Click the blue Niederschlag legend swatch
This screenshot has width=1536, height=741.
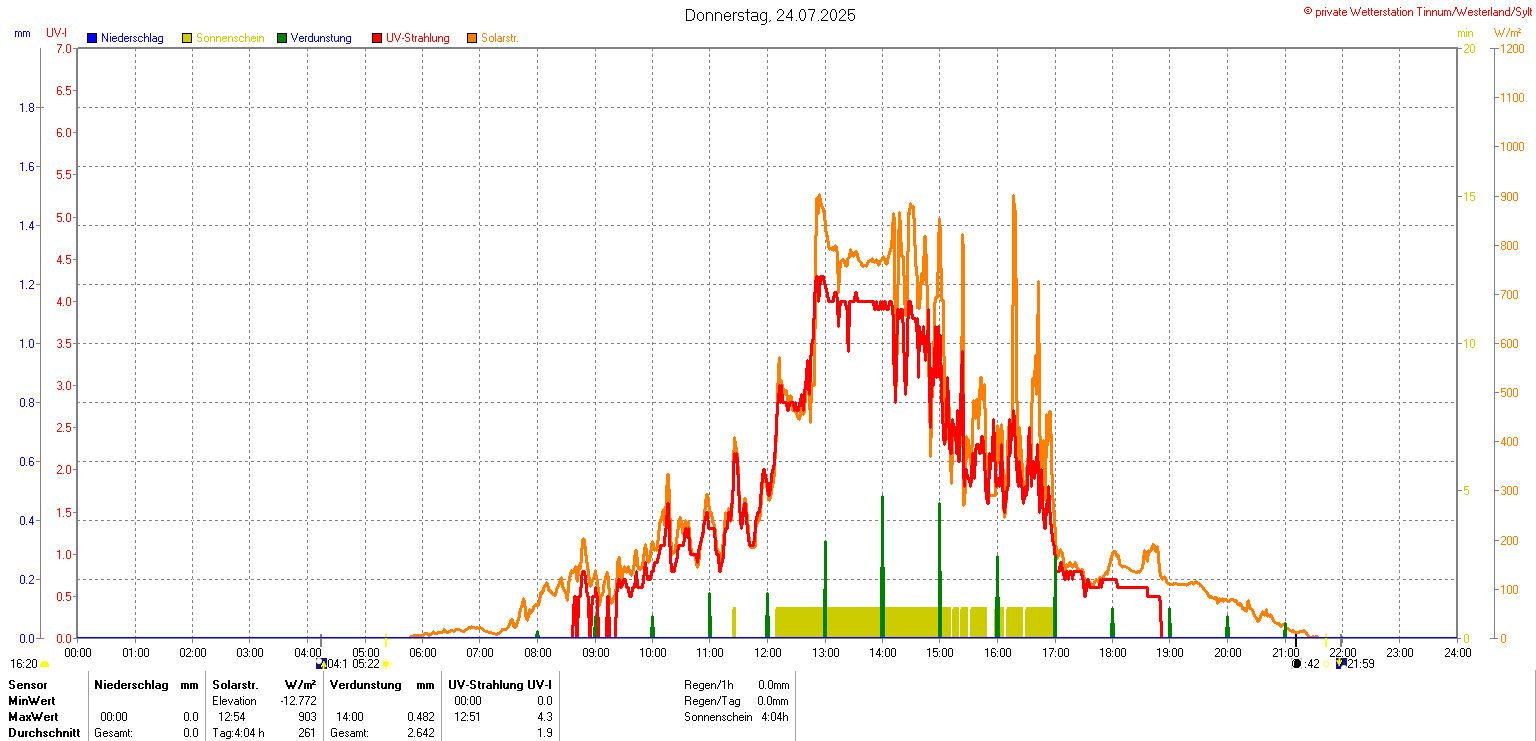click(92, 38)
